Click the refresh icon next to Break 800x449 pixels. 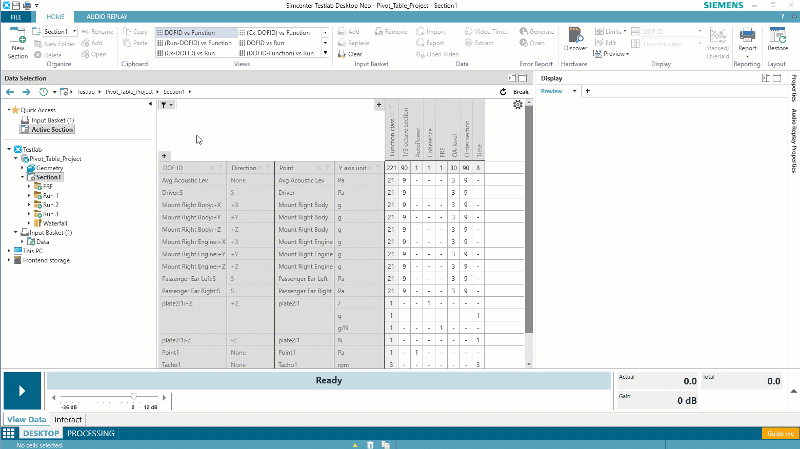[x=505, y=92]
